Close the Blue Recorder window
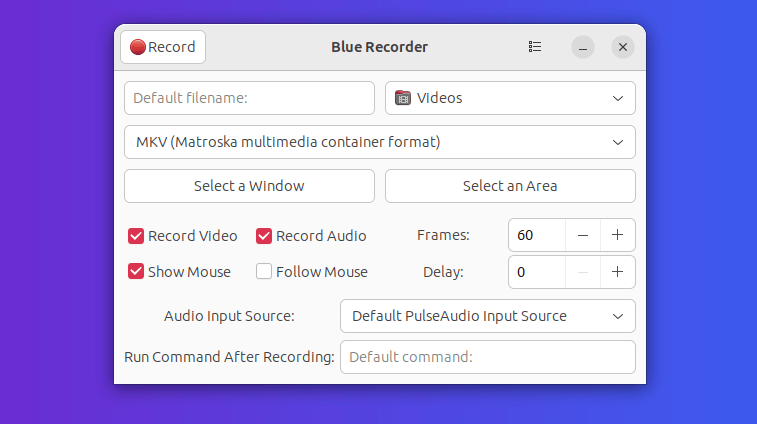The height and width of the screenshot is (424, 757). click(x=623, y=47)
